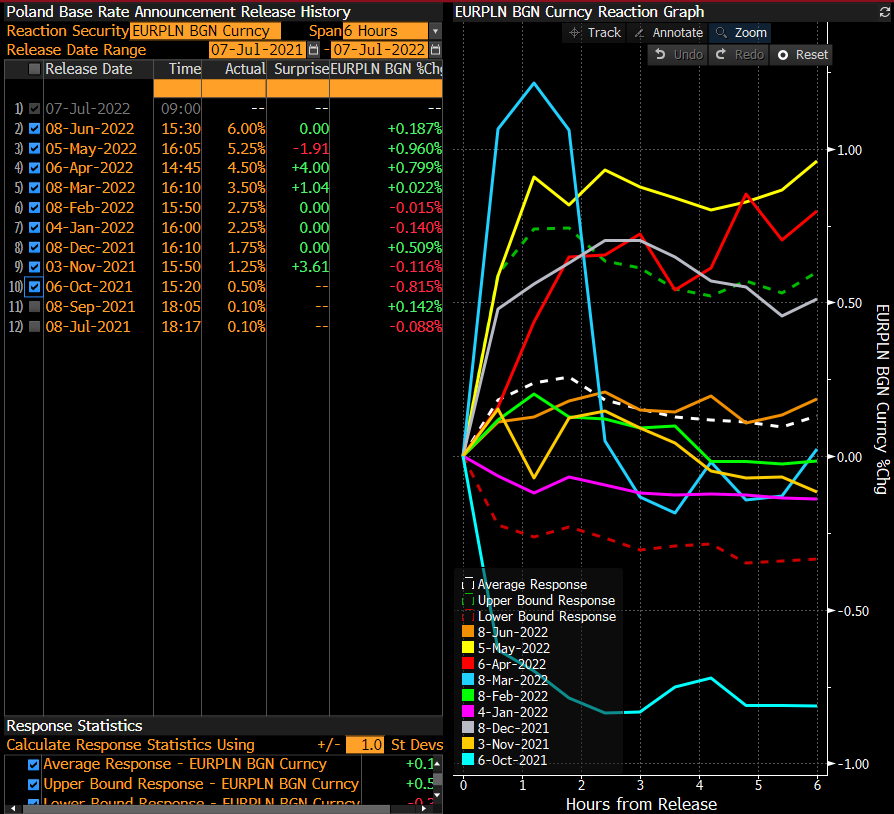Uncheck the 08-Jun-2022 release row
This screenshot has height=814, width=894.
35,129
